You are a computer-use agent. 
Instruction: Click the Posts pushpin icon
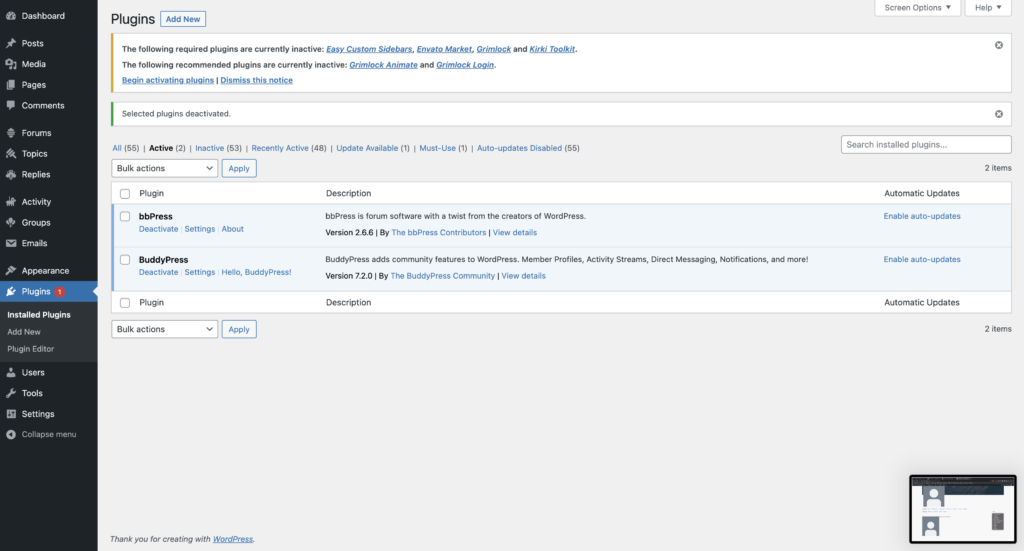pos(11,43)
